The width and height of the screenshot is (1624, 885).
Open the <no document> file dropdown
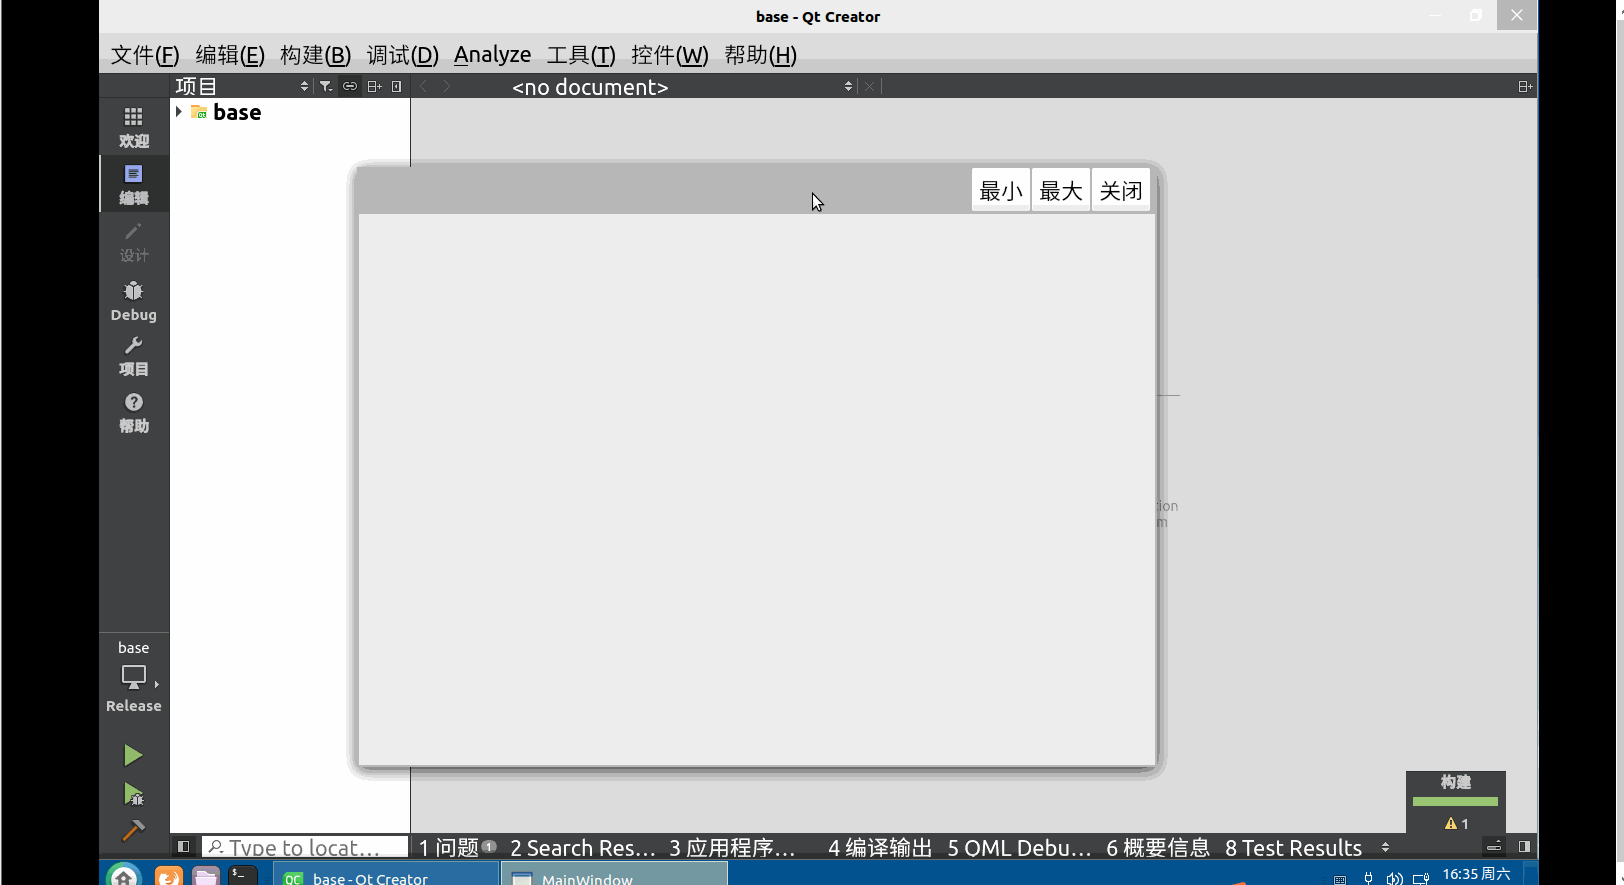pos(680,87)
